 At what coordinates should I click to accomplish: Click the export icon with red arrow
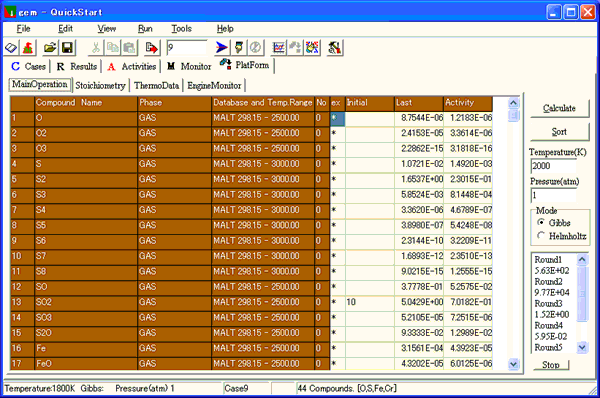tap(152, 48)
